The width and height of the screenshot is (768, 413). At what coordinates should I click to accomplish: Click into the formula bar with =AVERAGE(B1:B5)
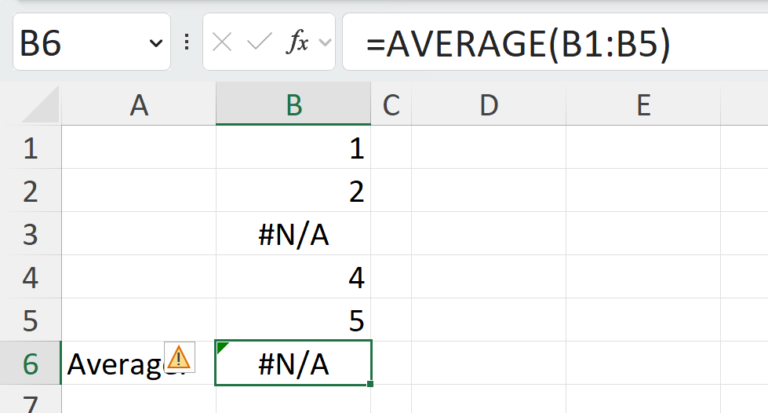click(555, 42)
